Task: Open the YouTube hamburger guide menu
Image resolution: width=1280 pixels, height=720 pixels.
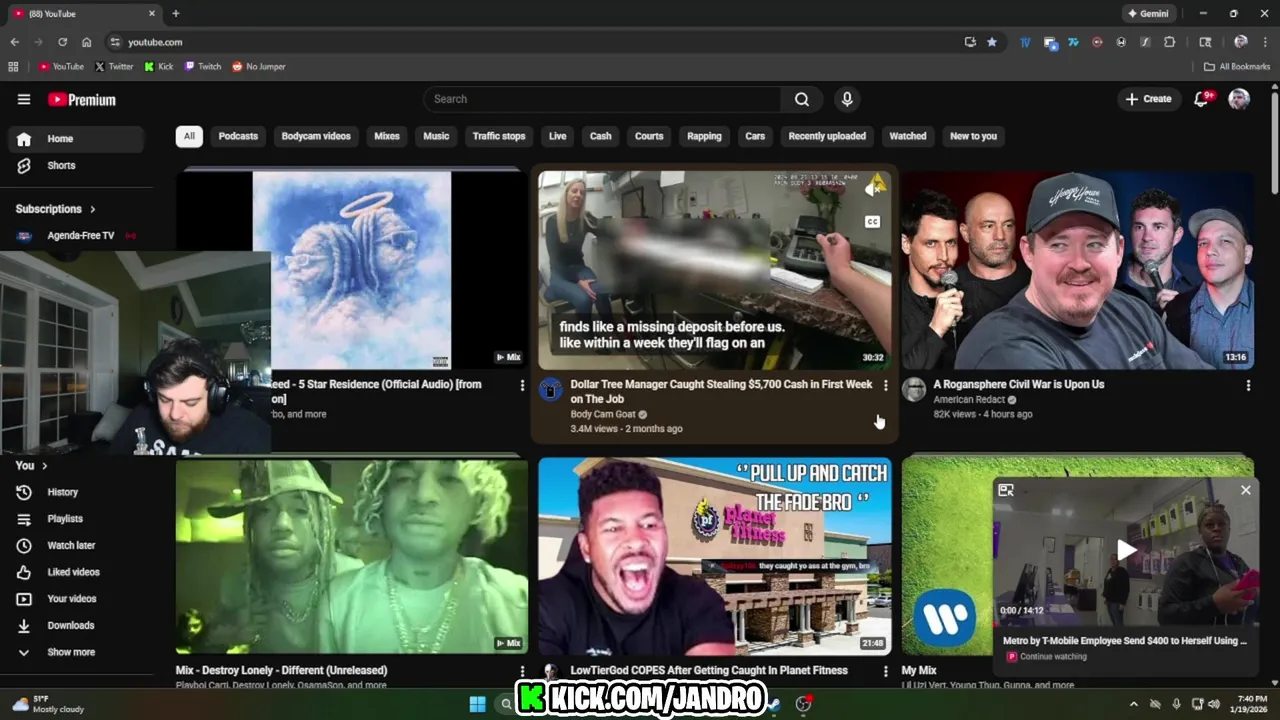Action: pyautogui.click(x=24, y=99)
